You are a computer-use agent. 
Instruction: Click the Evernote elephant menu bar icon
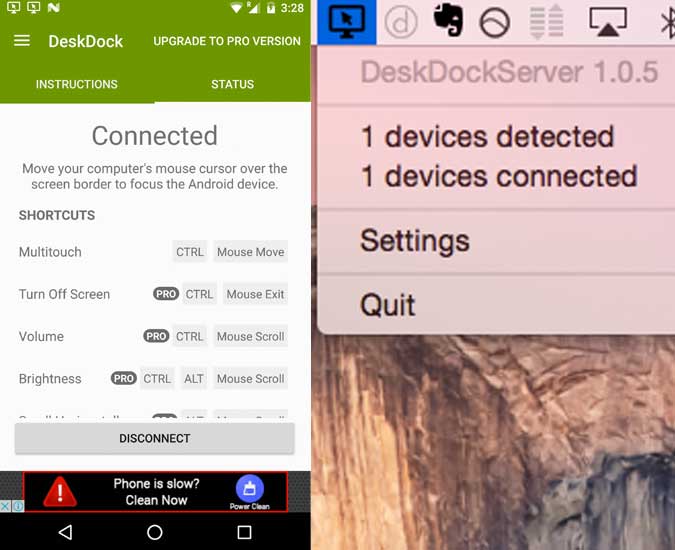[448, 19]
